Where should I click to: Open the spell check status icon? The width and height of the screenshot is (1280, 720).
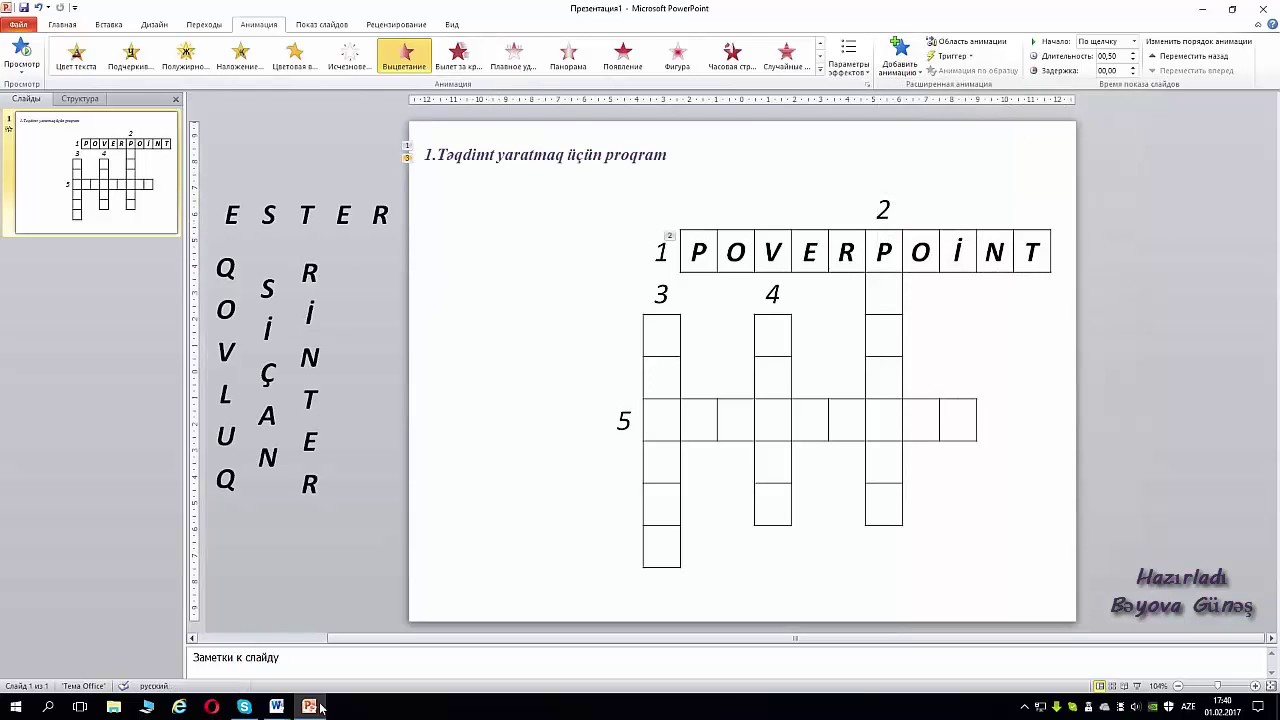(x=124, y=686)
